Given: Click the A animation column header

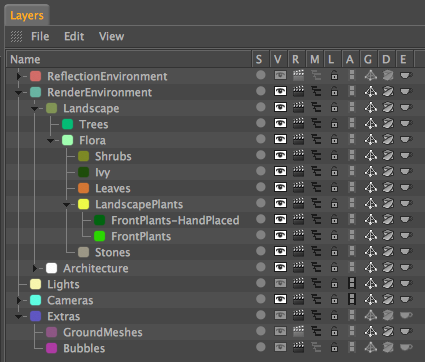Looking at the screenshot, I should (350, 59).
